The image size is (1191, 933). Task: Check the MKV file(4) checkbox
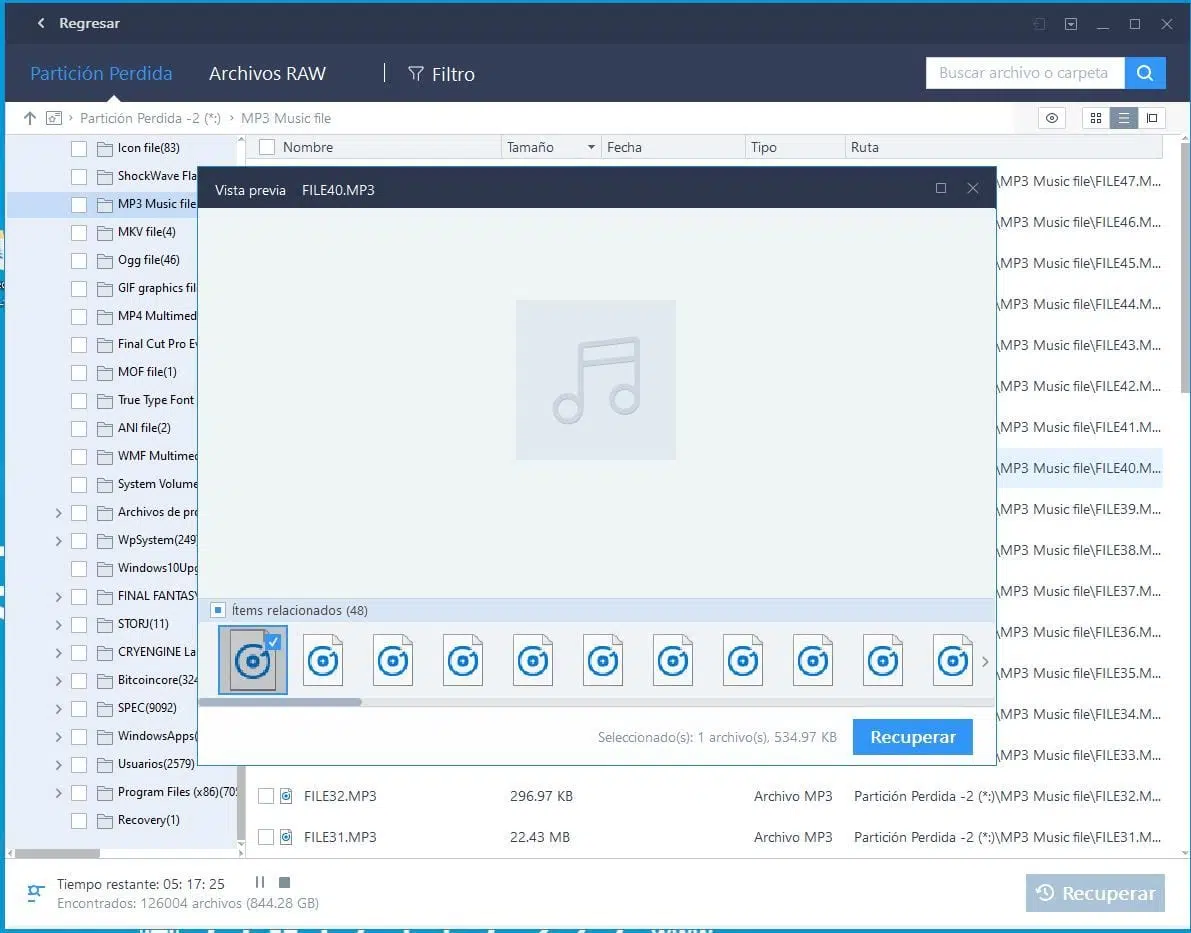[x=79, y=232]
